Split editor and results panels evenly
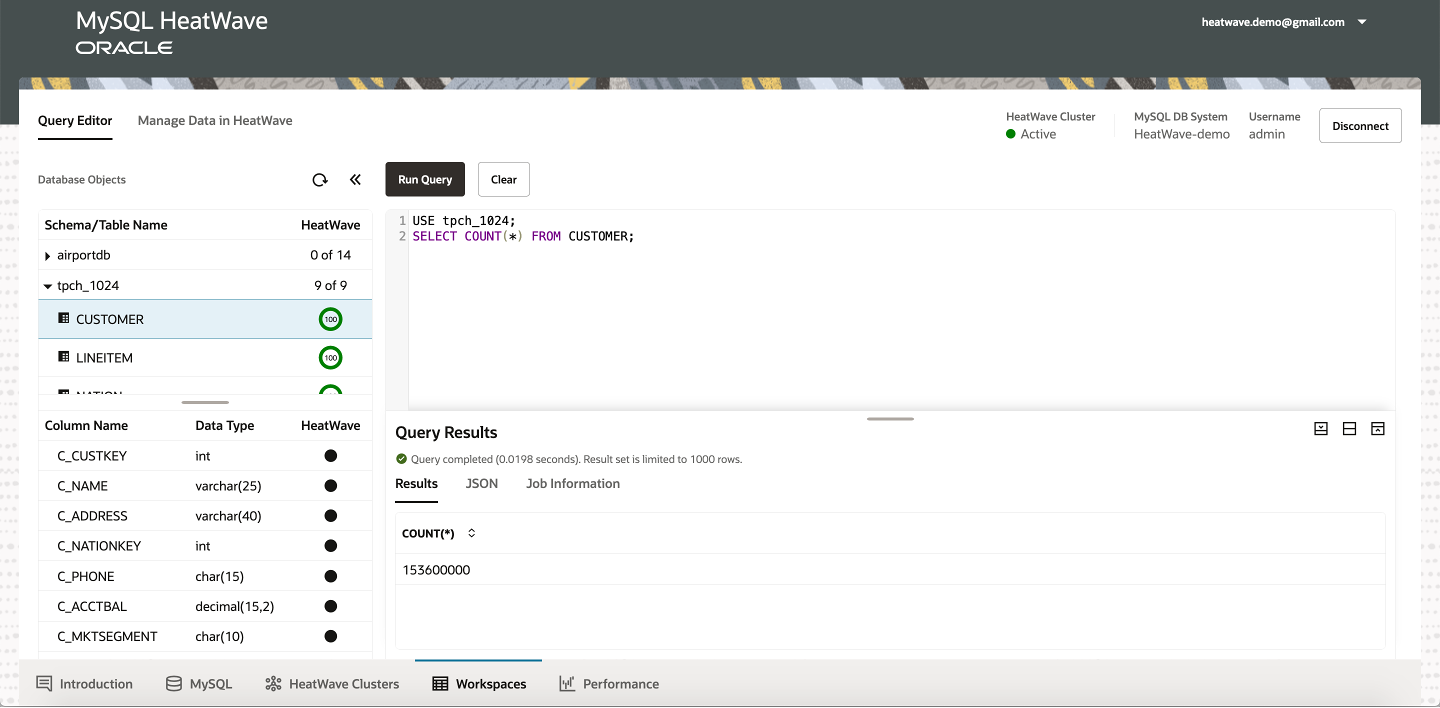1440x708 pixels. click(x=1349, y=428)
